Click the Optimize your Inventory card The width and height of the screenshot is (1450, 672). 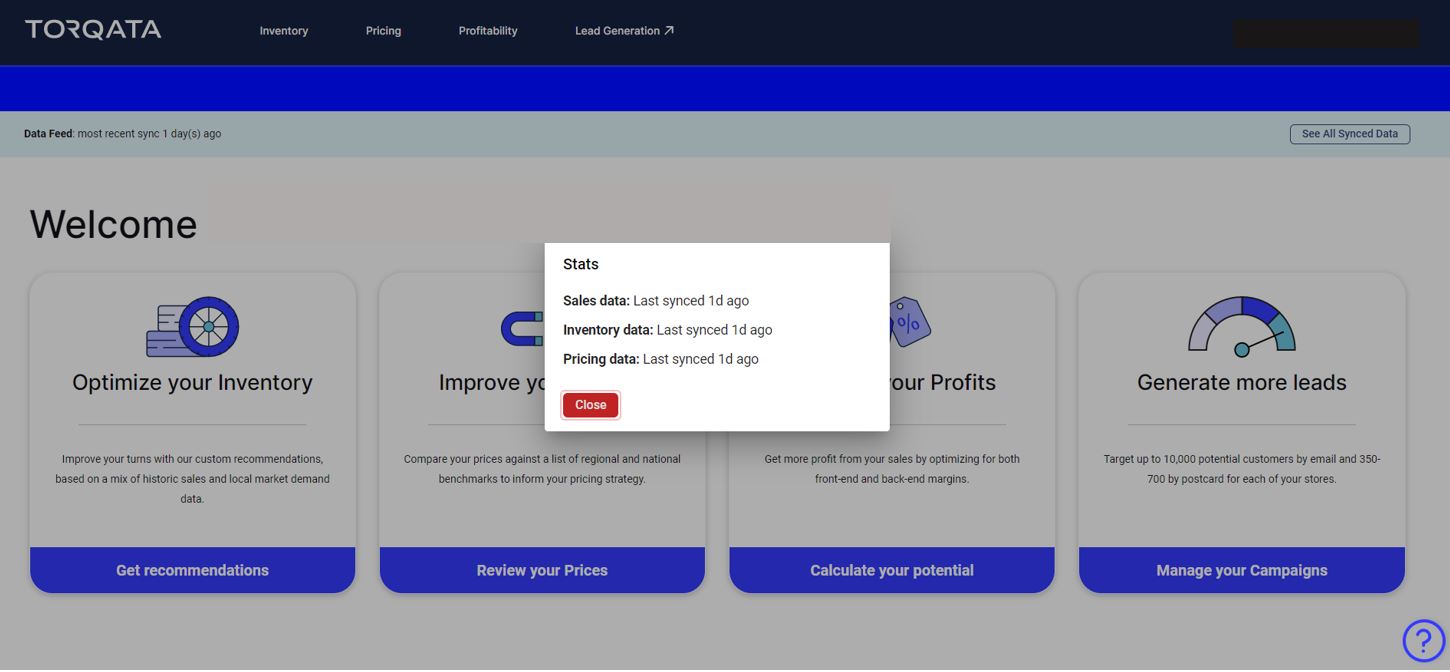coord(192,430)
